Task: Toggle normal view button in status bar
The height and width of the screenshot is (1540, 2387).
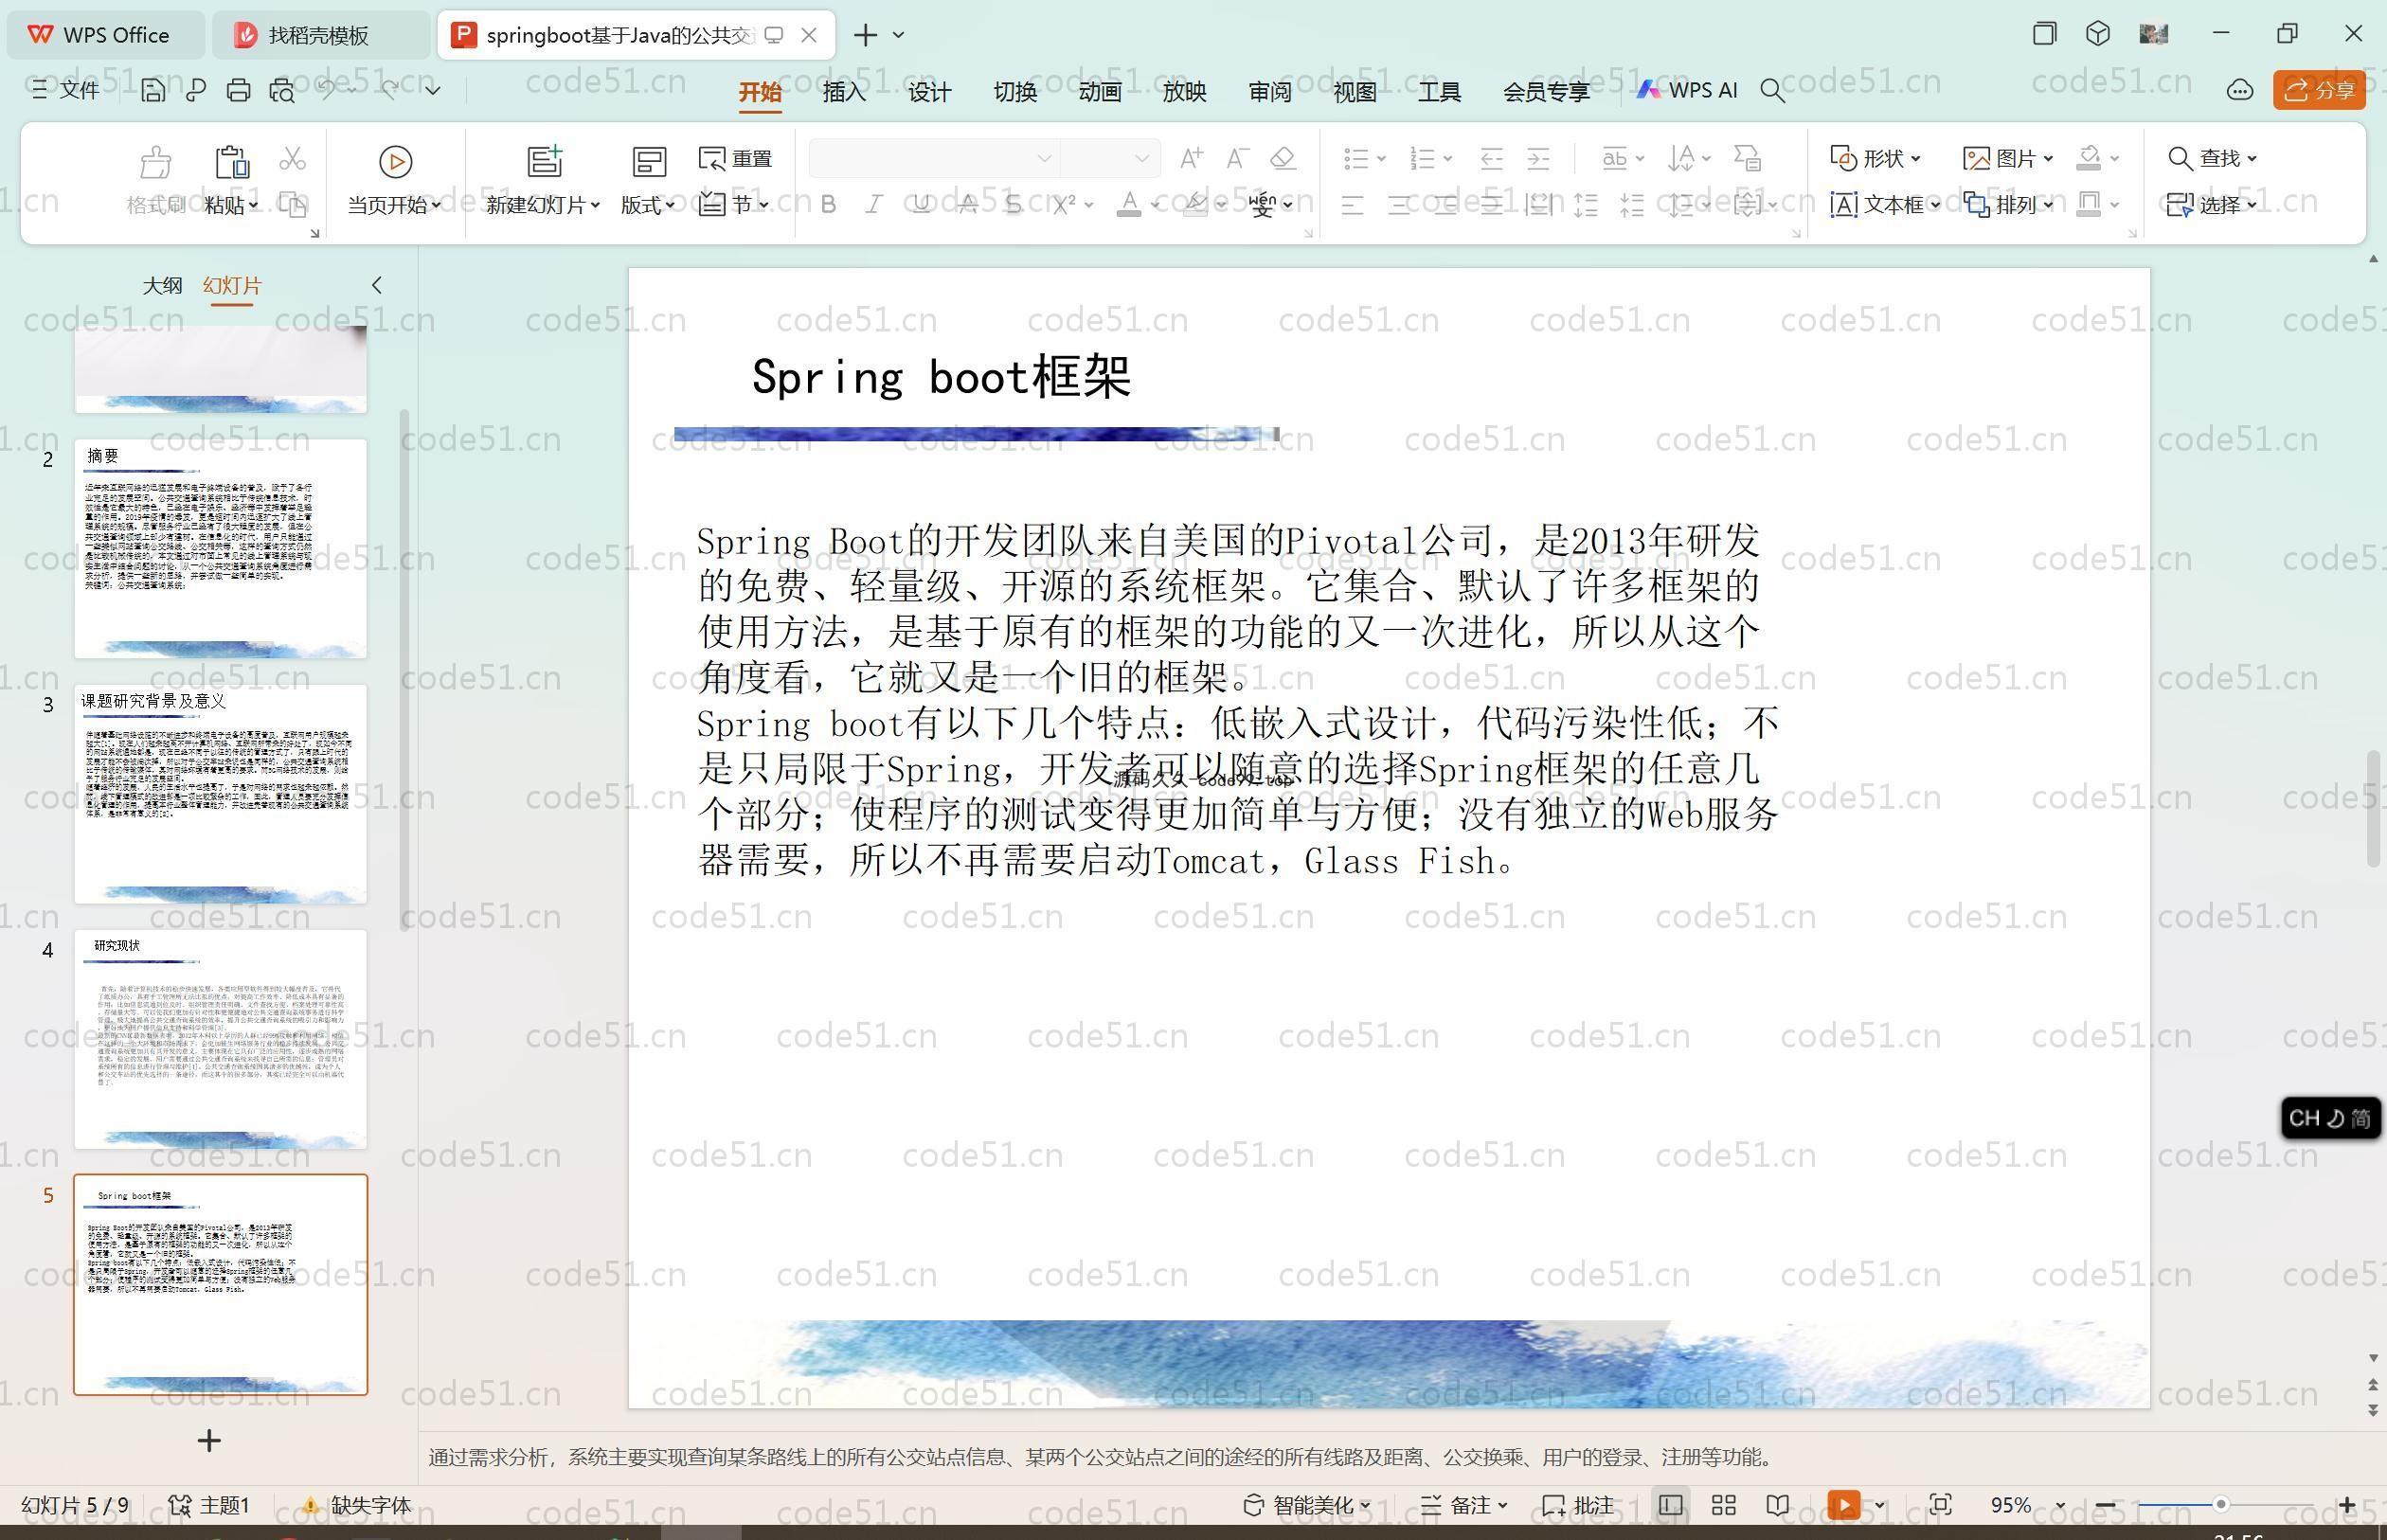Action: point(1670,1505)
